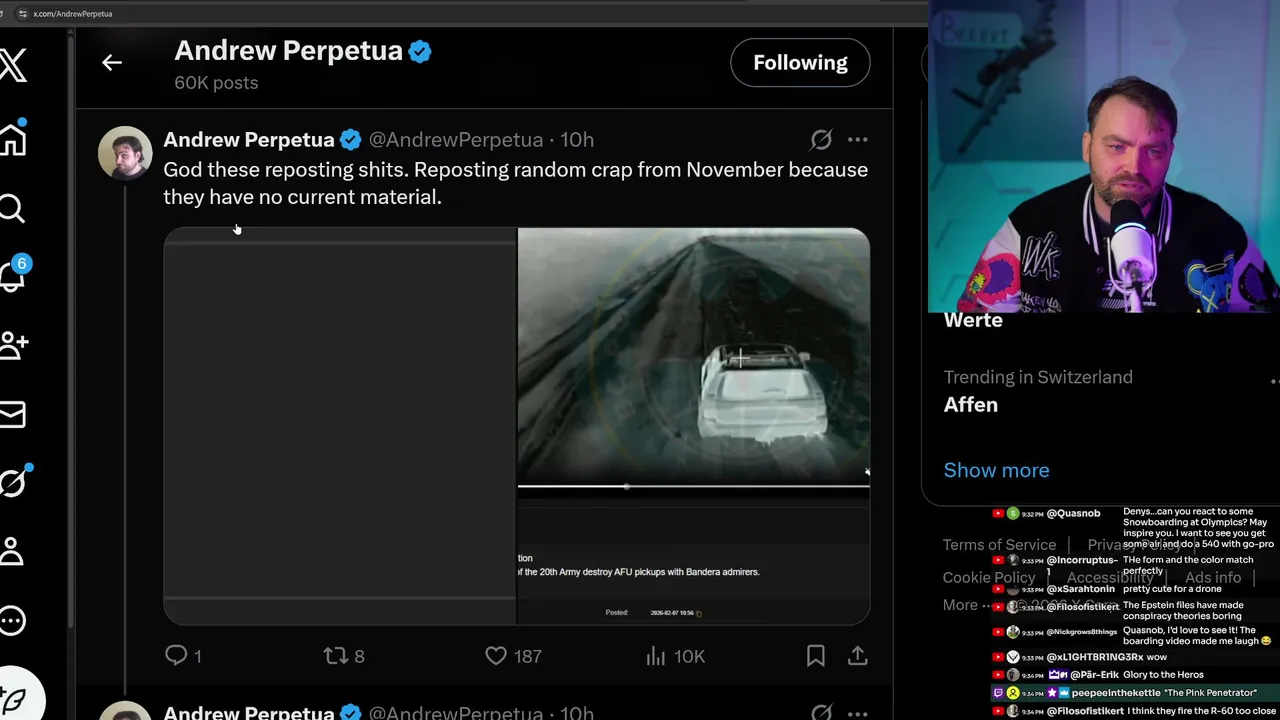Click the video progress bar in the image
Viewport: 1280px width, 720px height.
coord(693,486)
